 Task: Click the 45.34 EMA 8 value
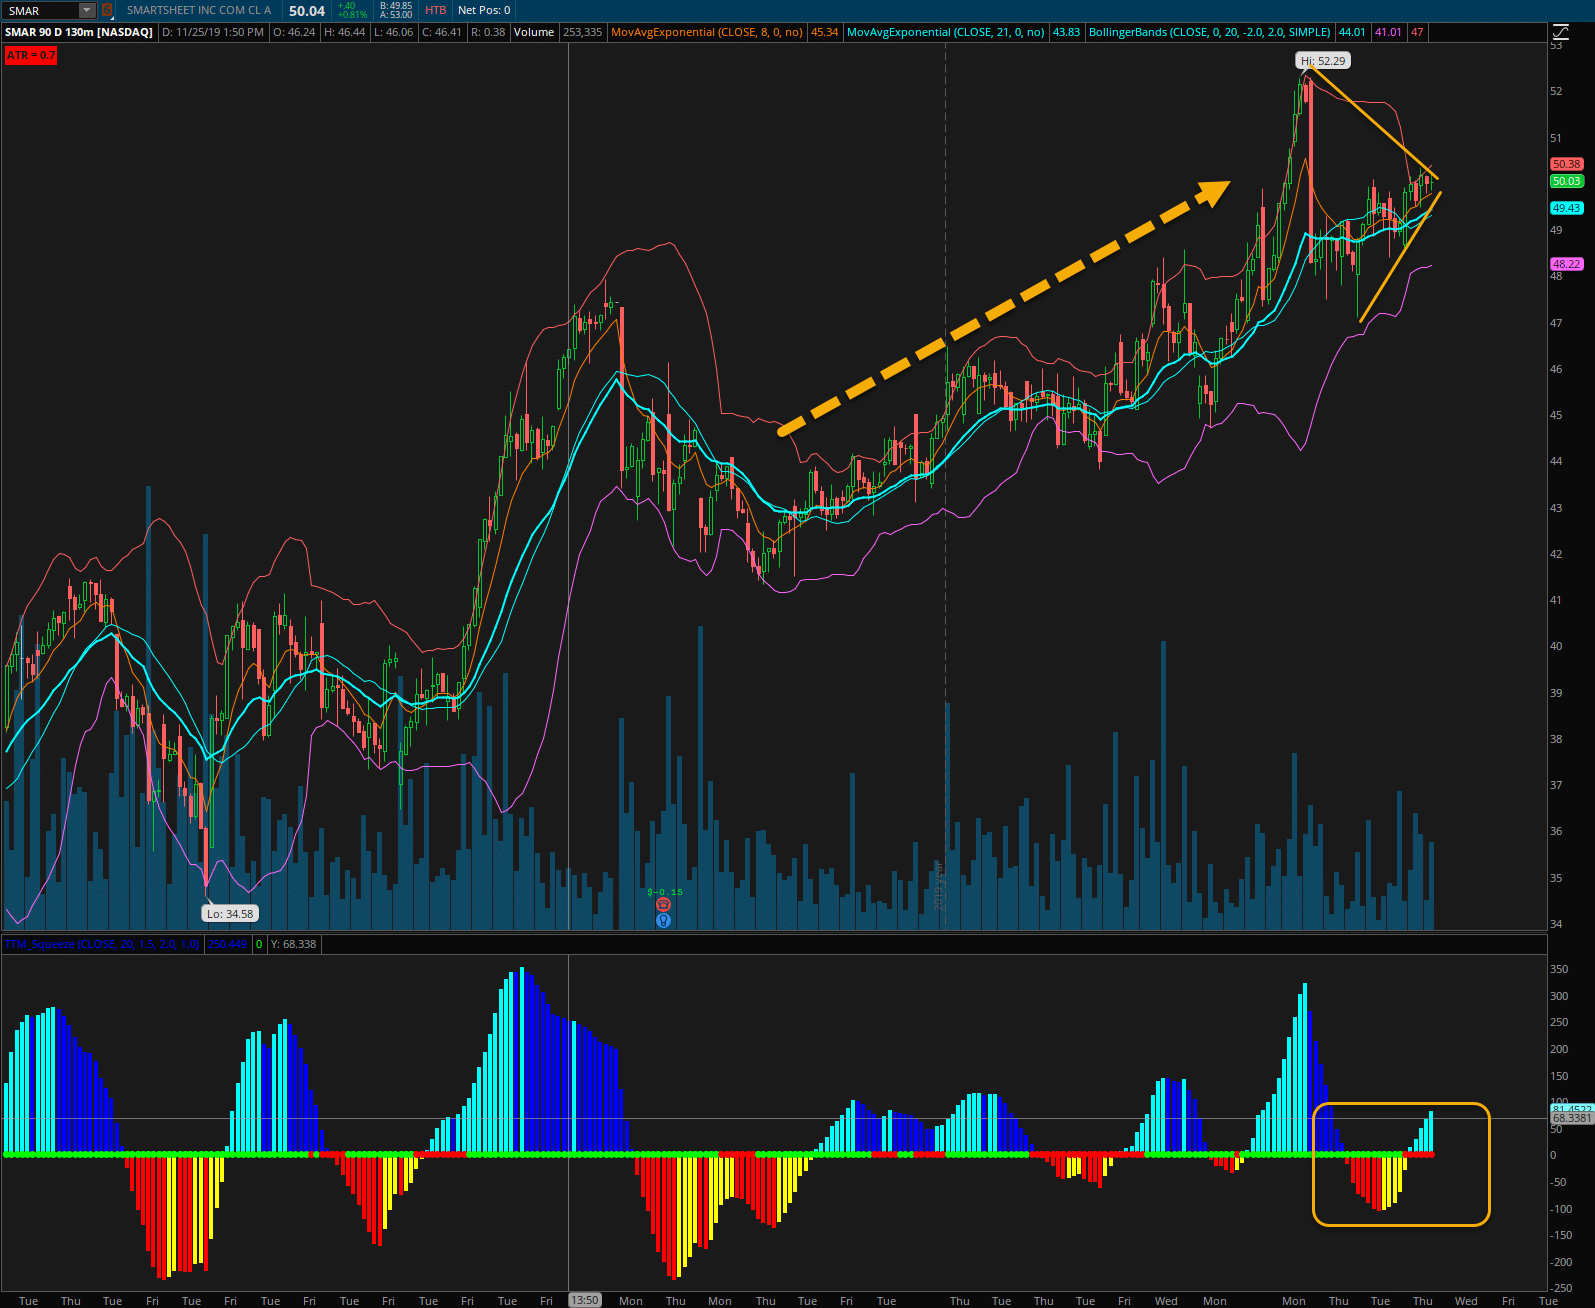tap(825, 32)
